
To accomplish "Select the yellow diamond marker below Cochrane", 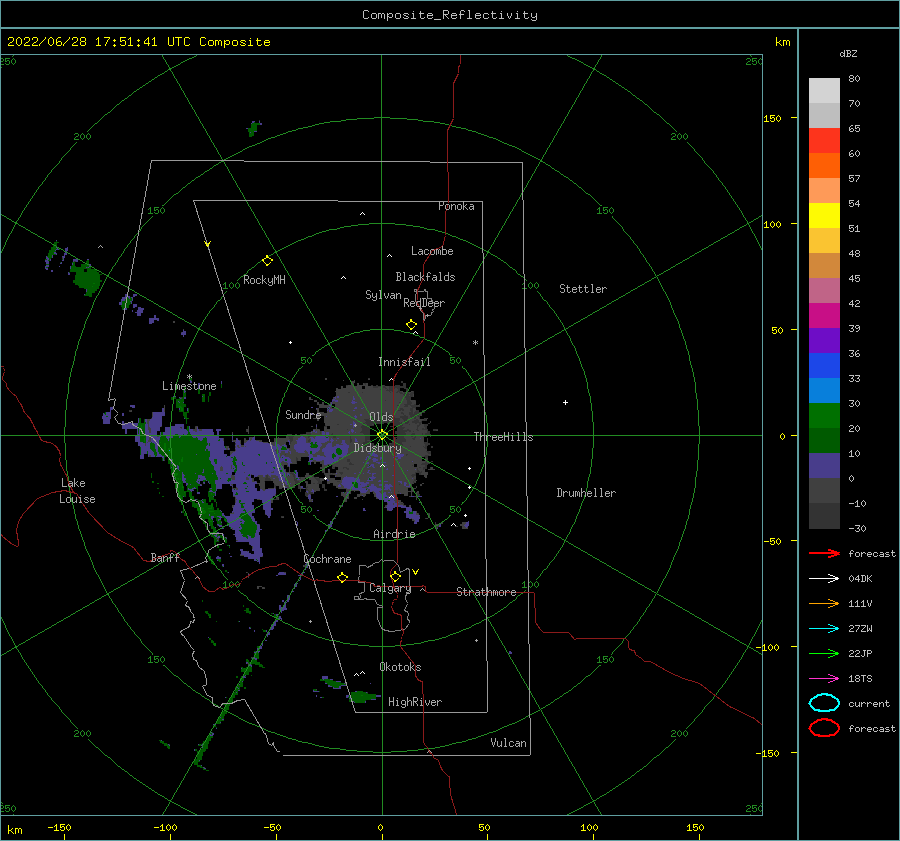I will pyautogui.click(x=342, y=577).
